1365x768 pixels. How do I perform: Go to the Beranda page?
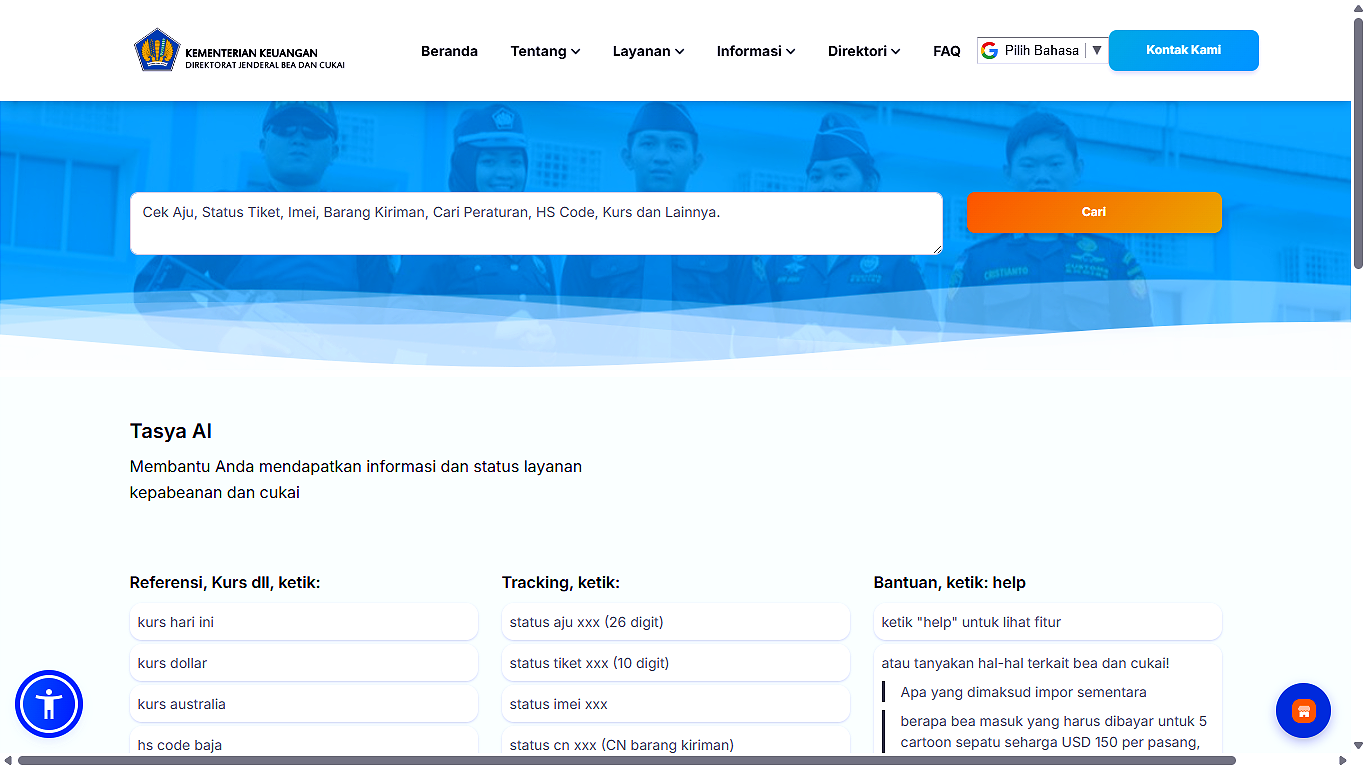449,51
